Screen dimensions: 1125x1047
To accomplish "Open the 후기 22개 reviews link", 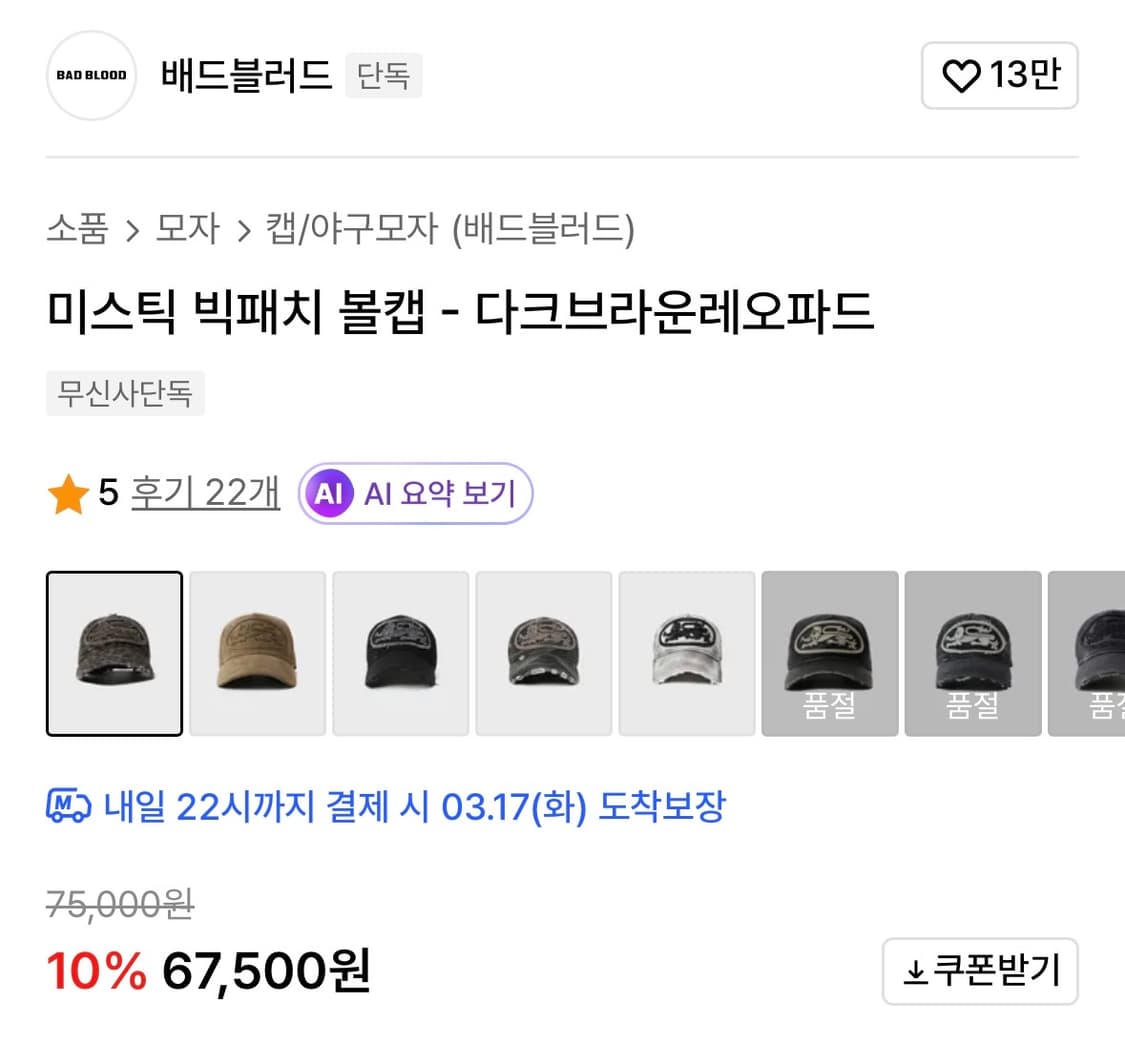I will pyautogui.click(x=204, y=493).
